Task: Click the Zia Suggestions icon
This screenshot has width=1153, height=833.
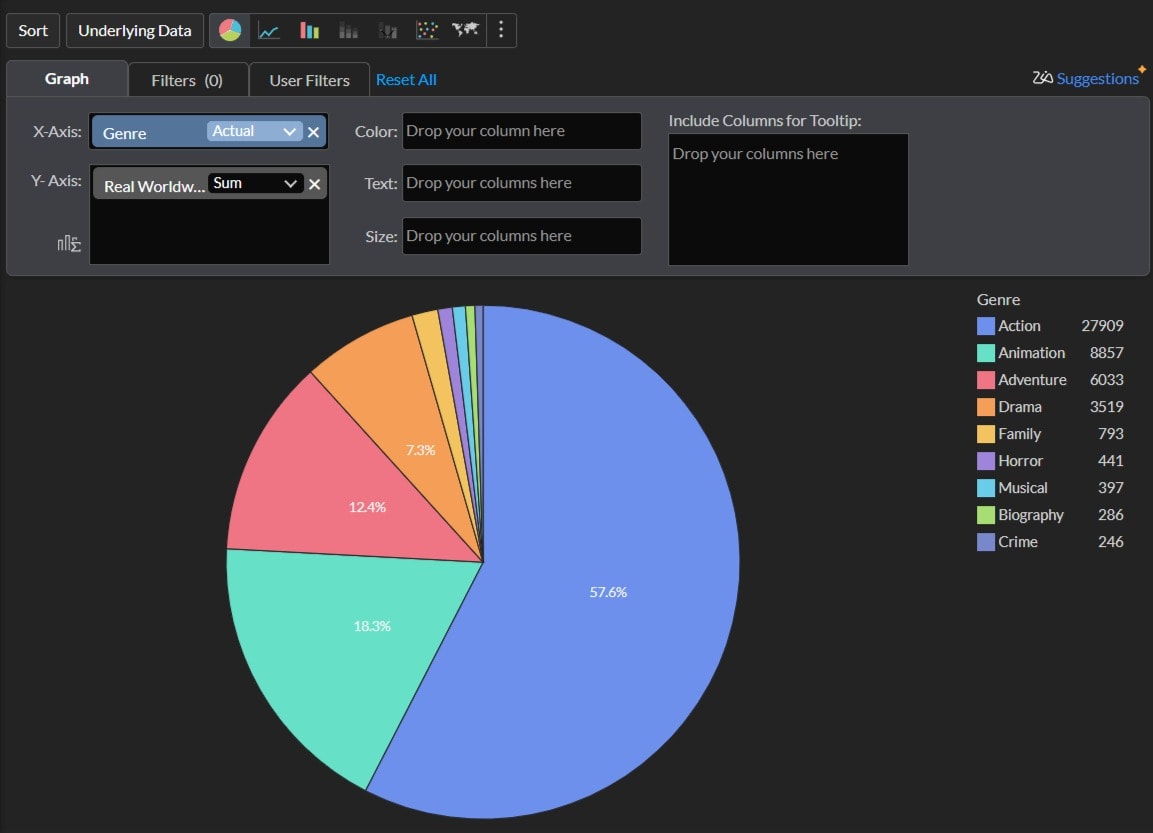Action: click(x=1042, y=78)
